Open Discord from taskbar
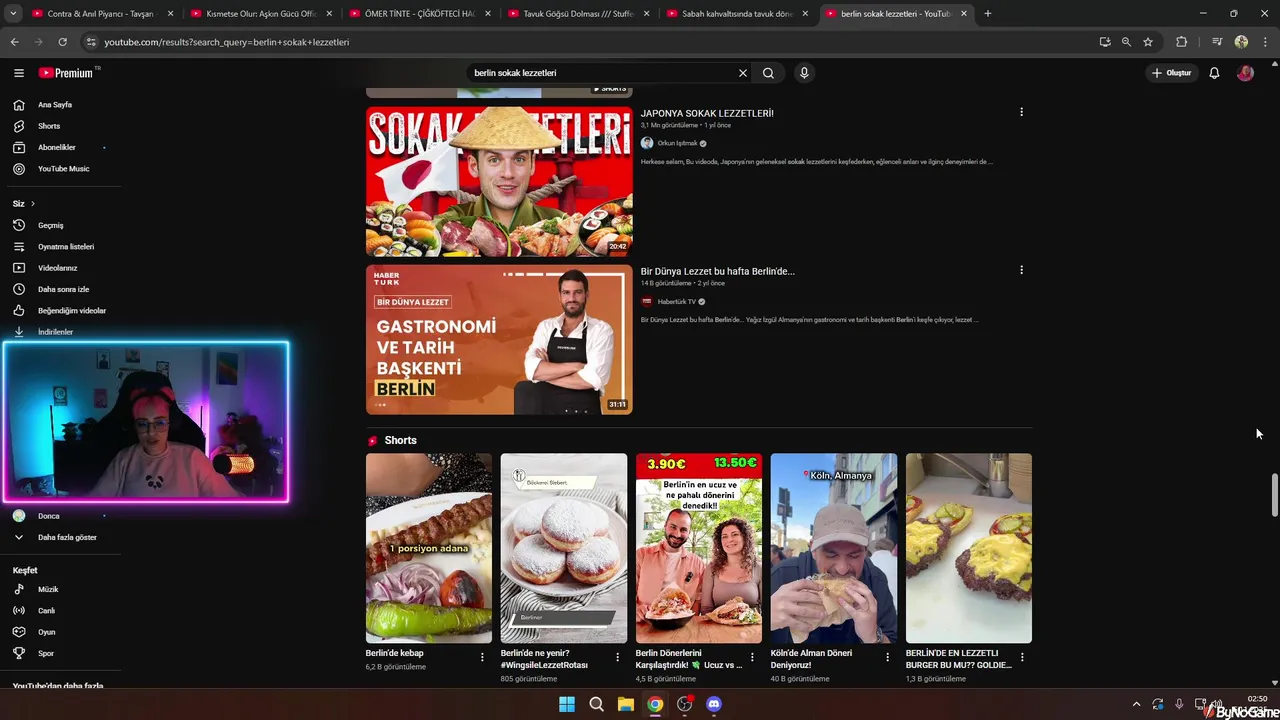The height and width of the screenshot is (720, 1280). (x=714, y=704)
